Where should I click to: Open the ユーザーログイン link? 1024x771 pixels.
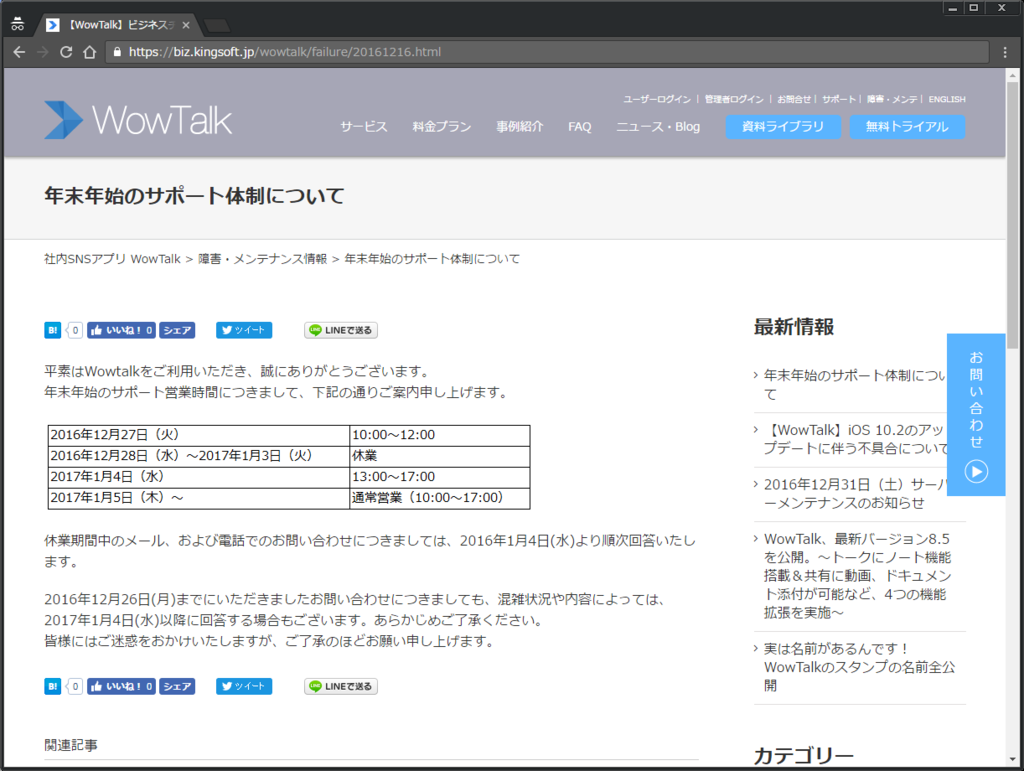[656, 99]
